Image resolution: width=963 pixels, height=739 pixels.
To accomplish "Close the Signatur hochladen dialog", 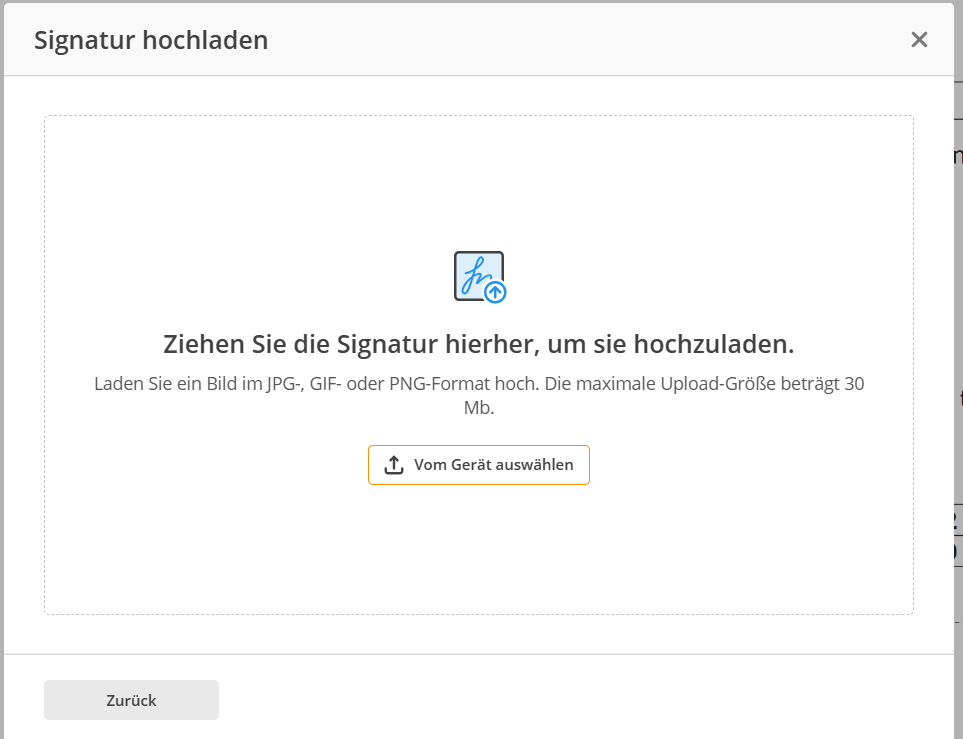I will 919,39.
